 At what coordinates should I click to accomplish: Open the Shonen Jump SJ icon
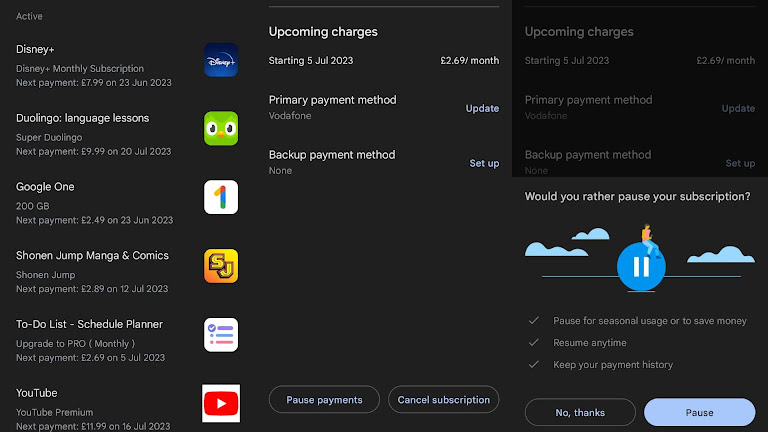(221, 266)
